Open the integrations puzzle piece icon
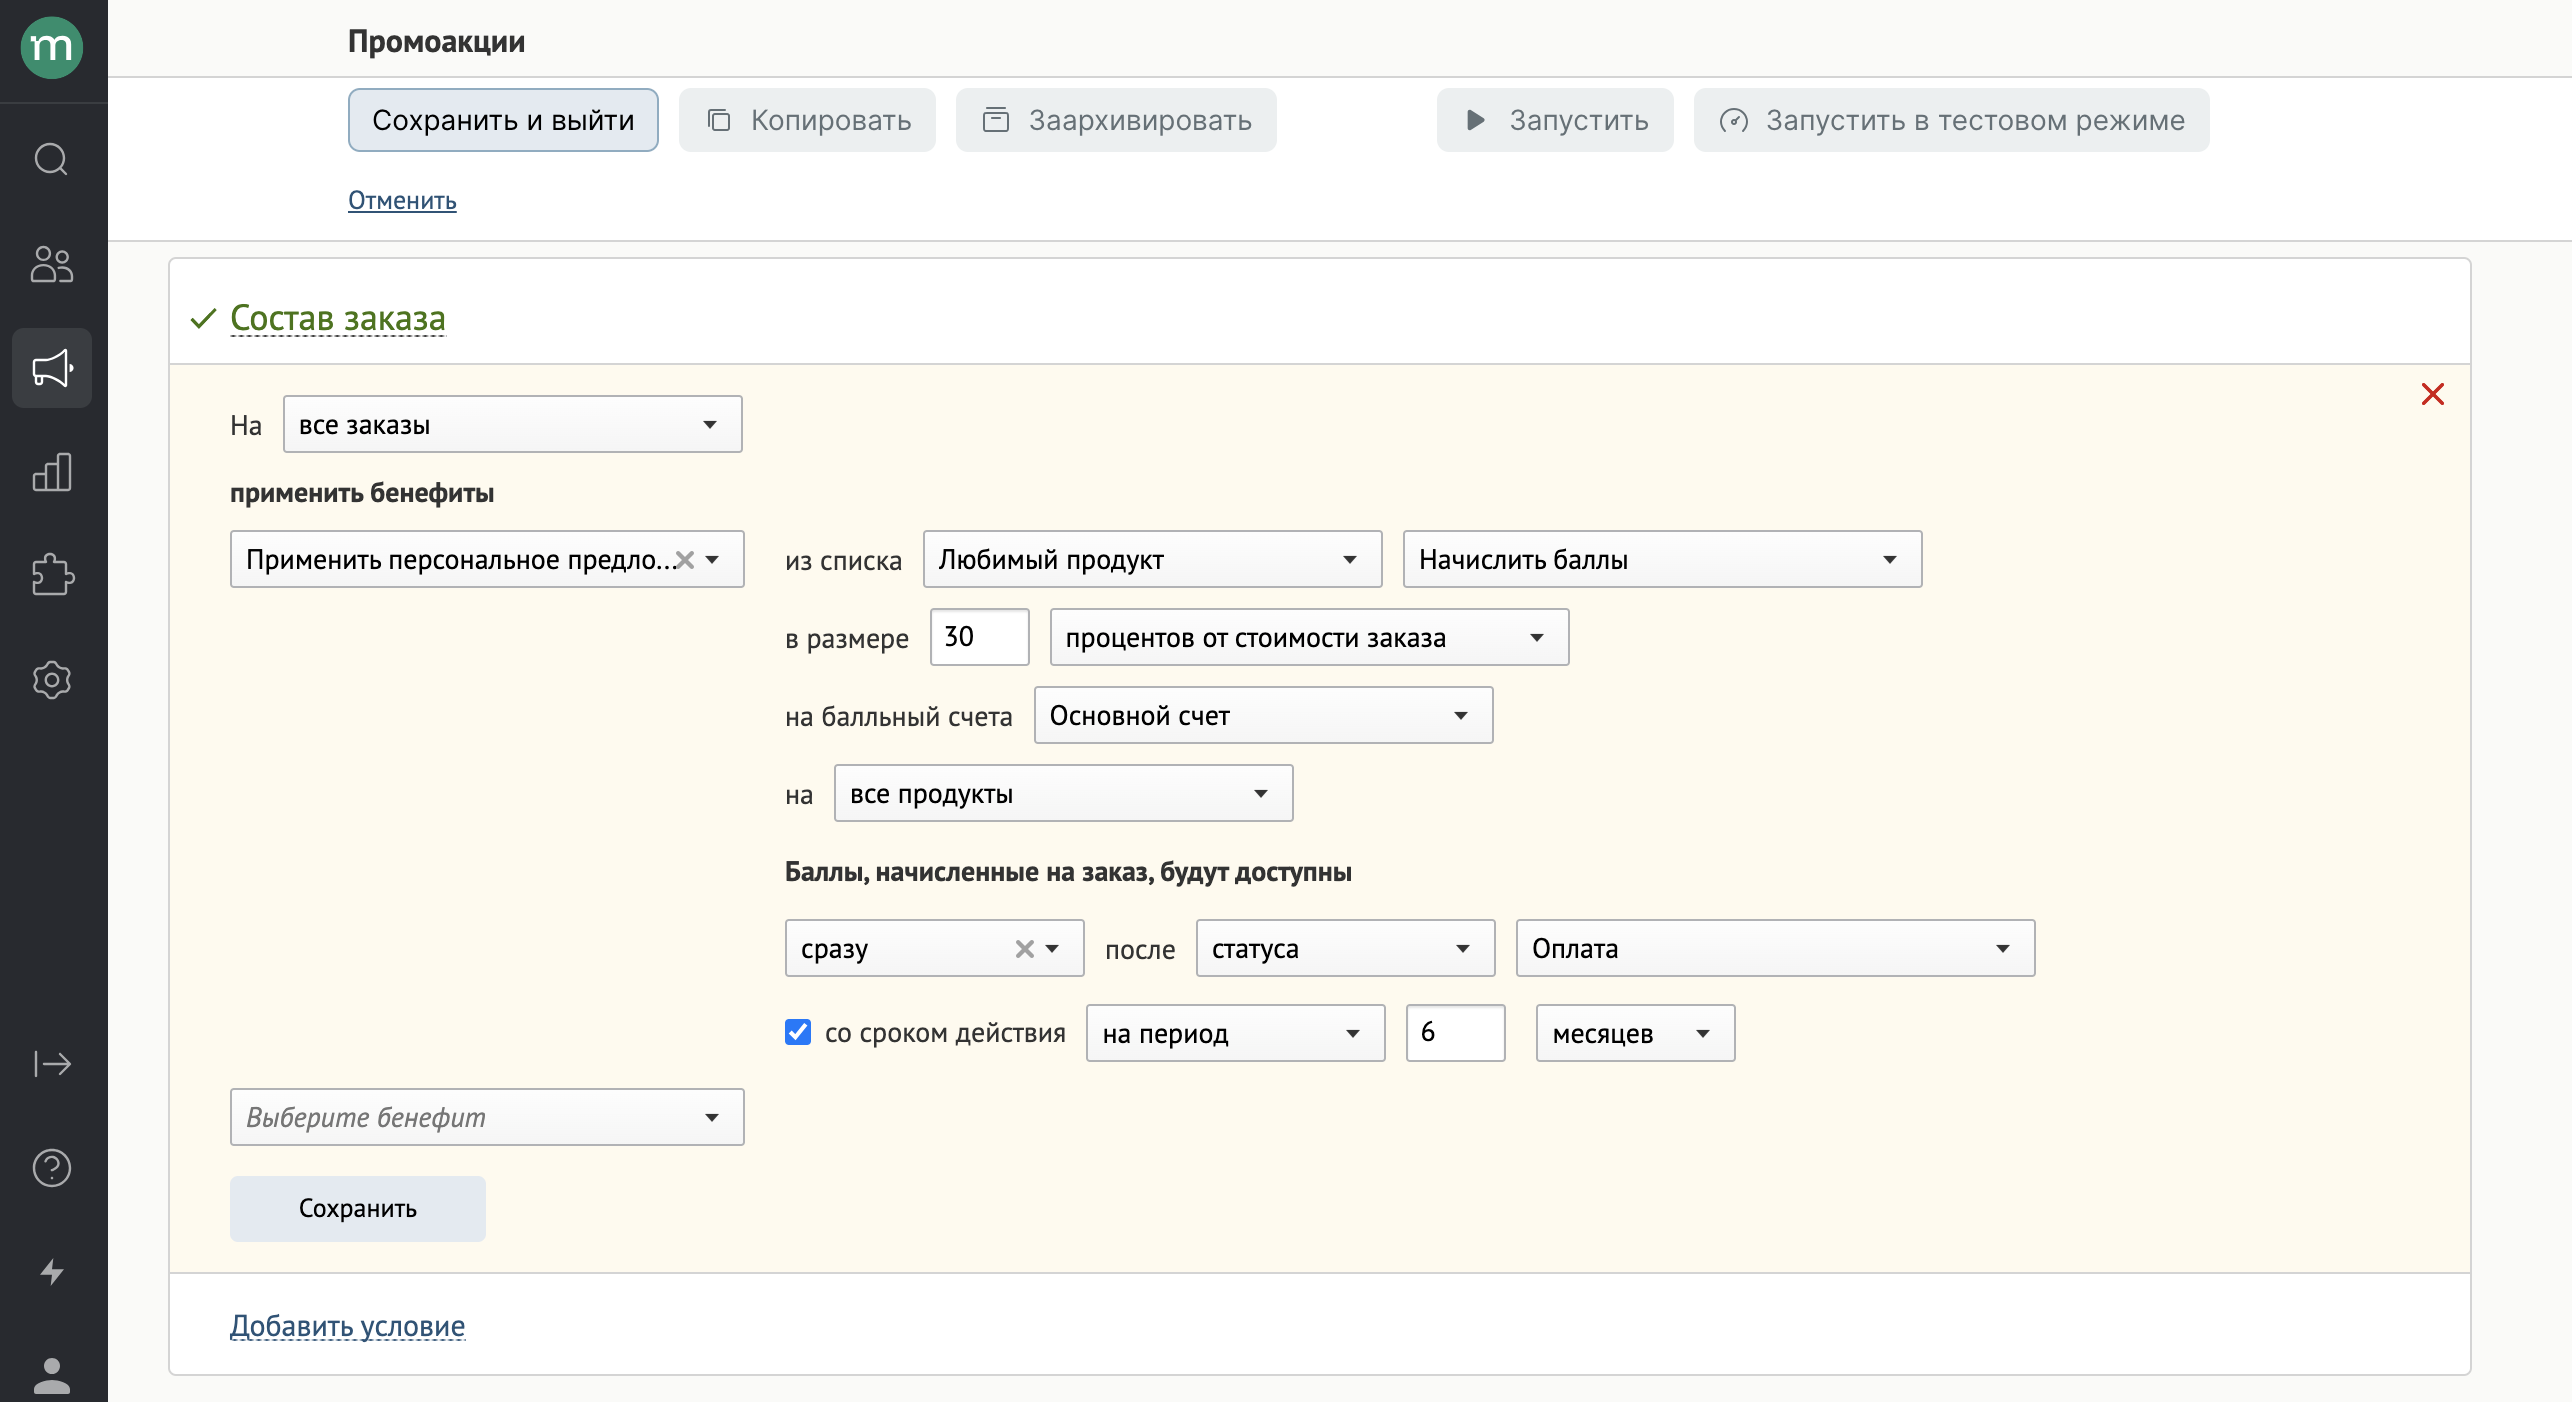The width and height of the screenshot is (2572, 1402). coord(52,576)
